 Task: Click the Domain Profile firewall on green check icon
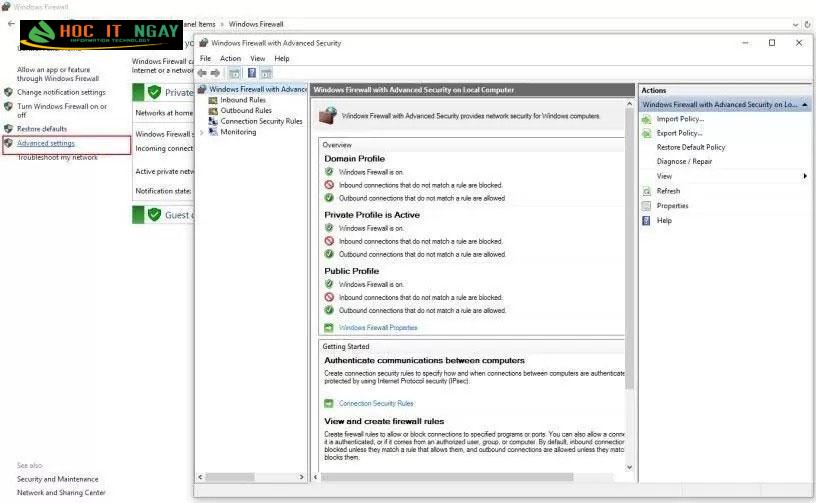tap(329, 172)
